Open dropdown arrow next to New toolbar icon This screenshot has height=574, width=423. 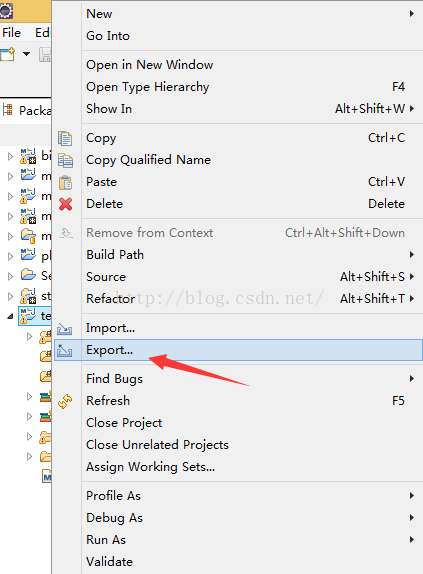pos(26,54)
